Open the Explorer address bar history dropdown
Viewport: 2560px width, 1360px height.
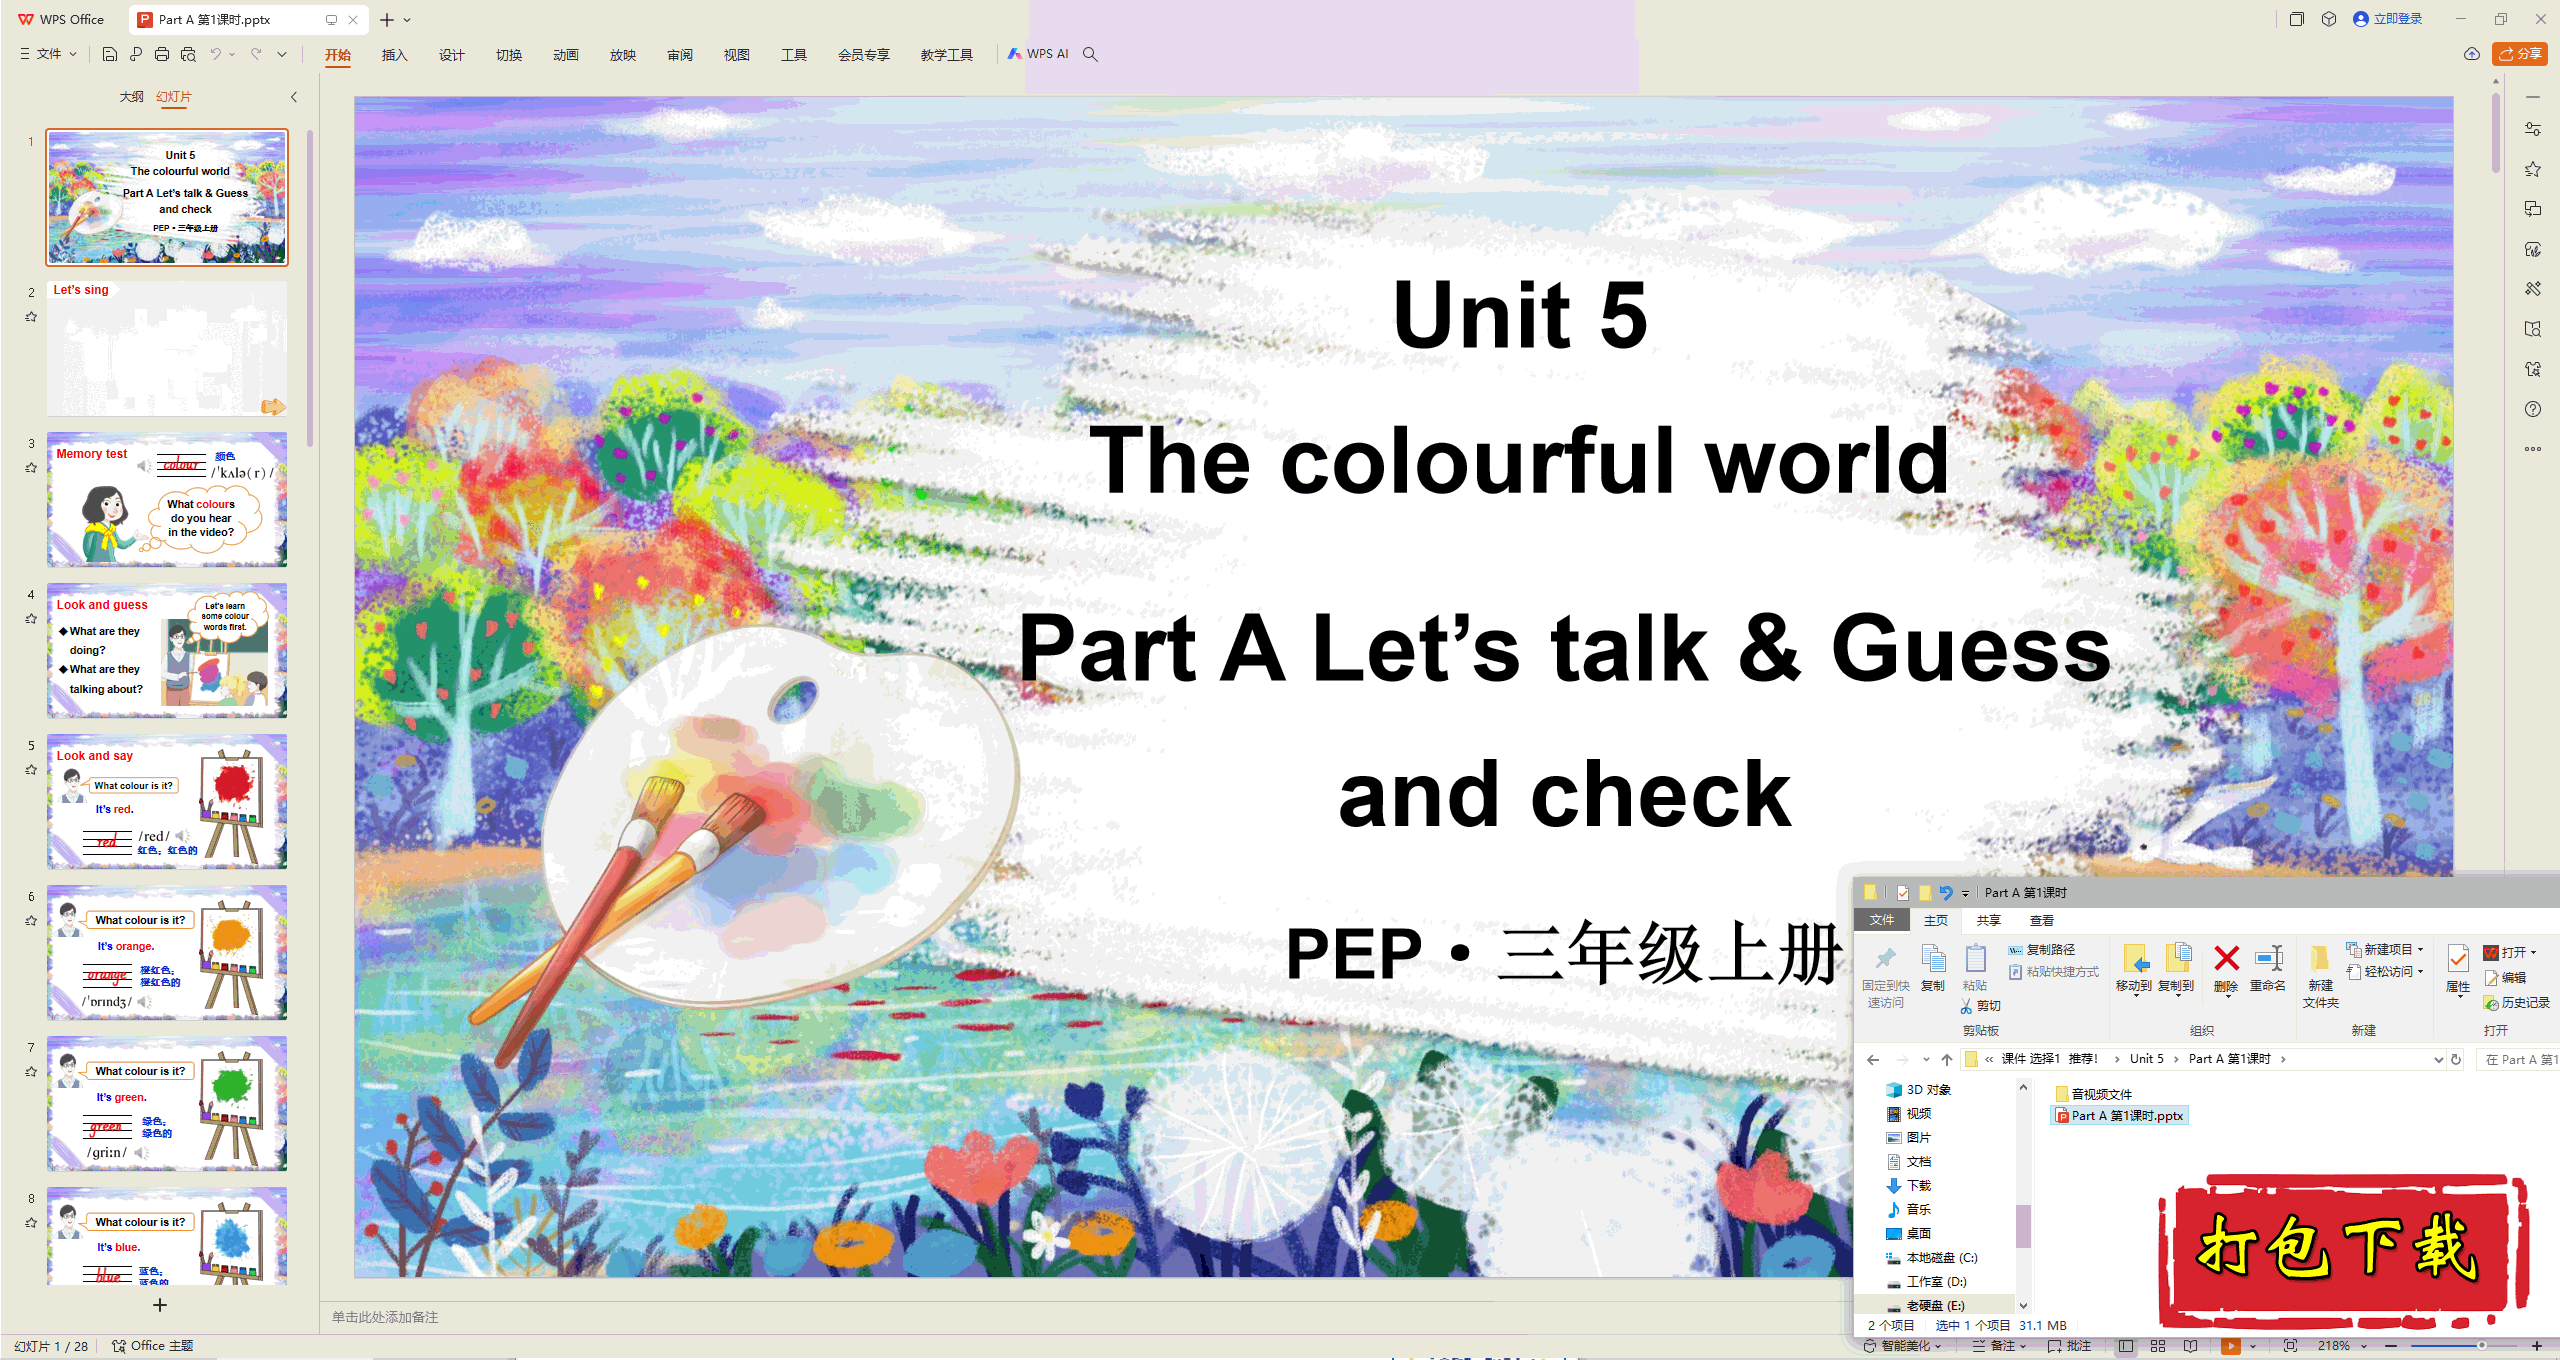point(2437,1059)
